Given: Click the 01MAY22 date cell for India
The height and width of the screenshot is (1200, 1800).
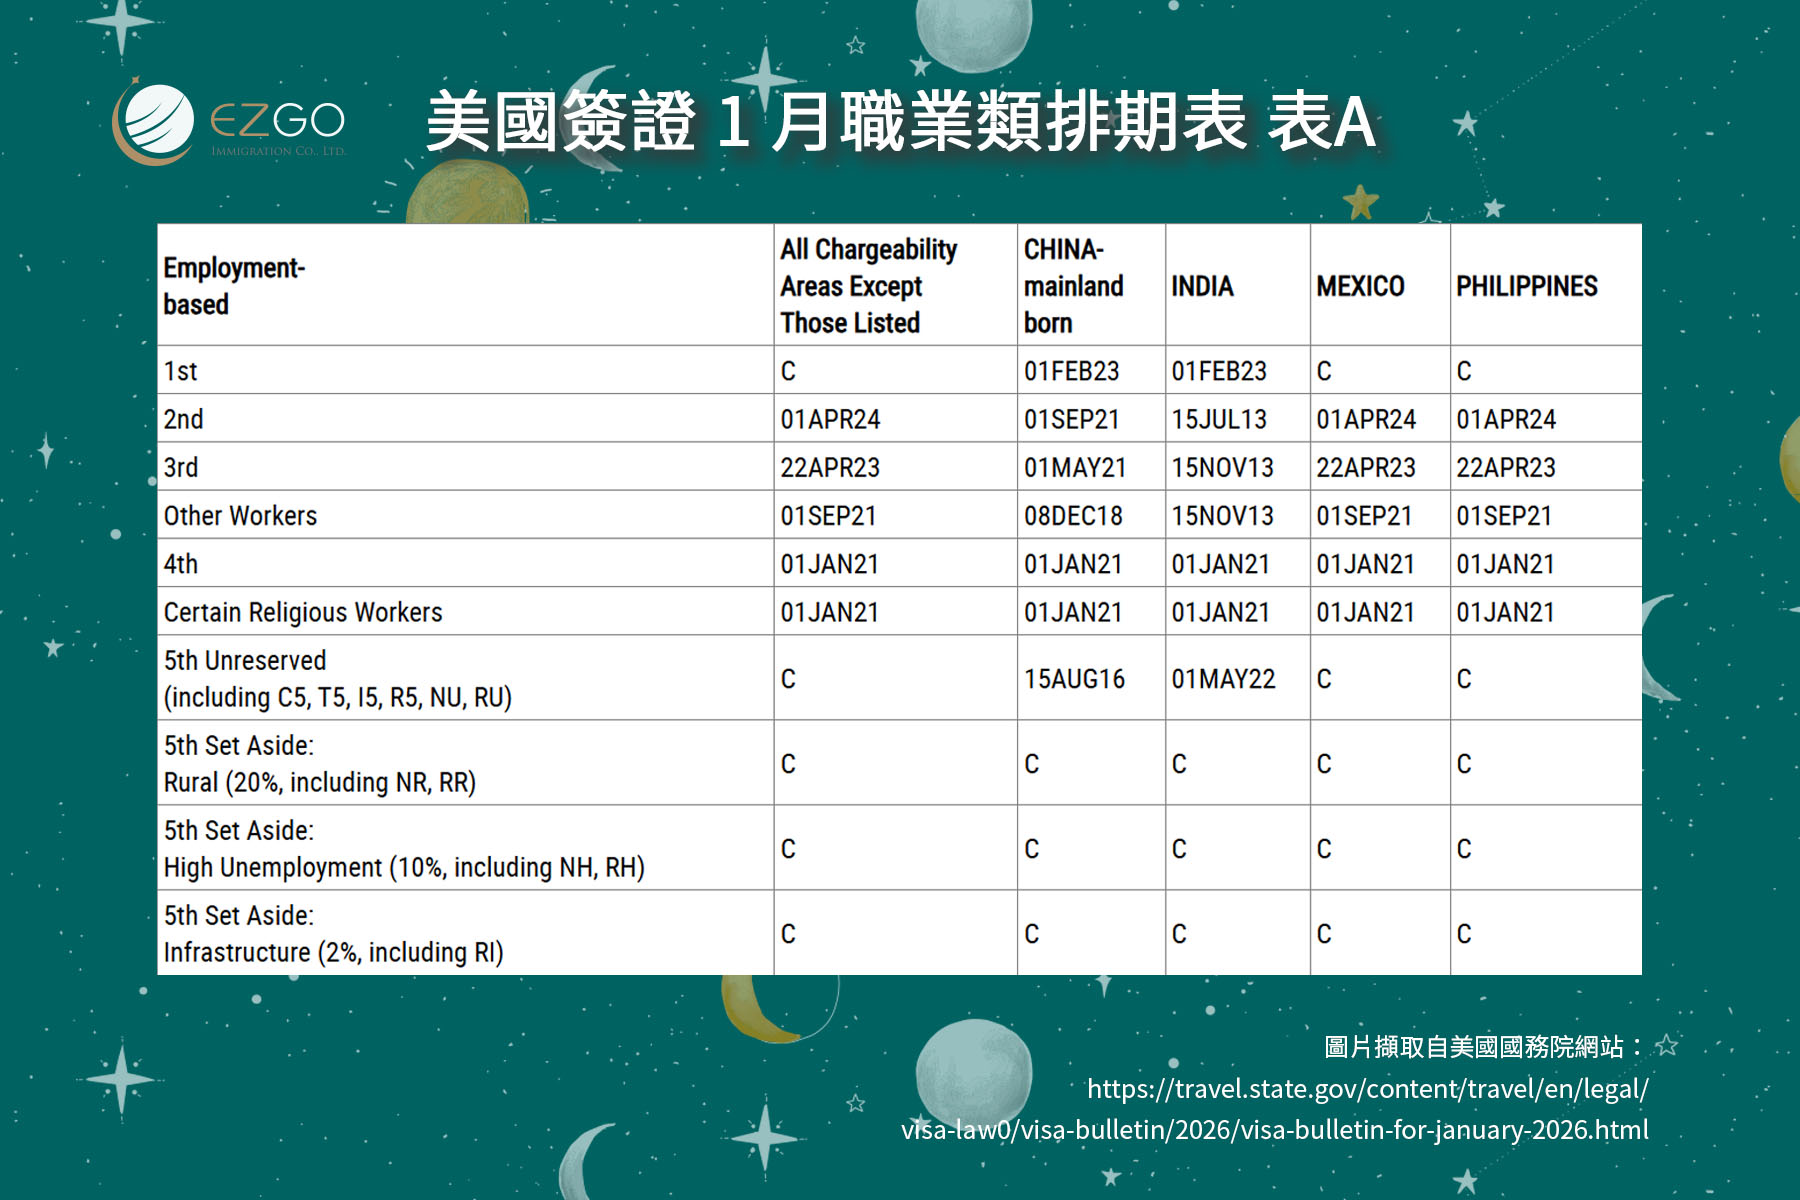Looking at the screenshot, I should (1223, 679).
